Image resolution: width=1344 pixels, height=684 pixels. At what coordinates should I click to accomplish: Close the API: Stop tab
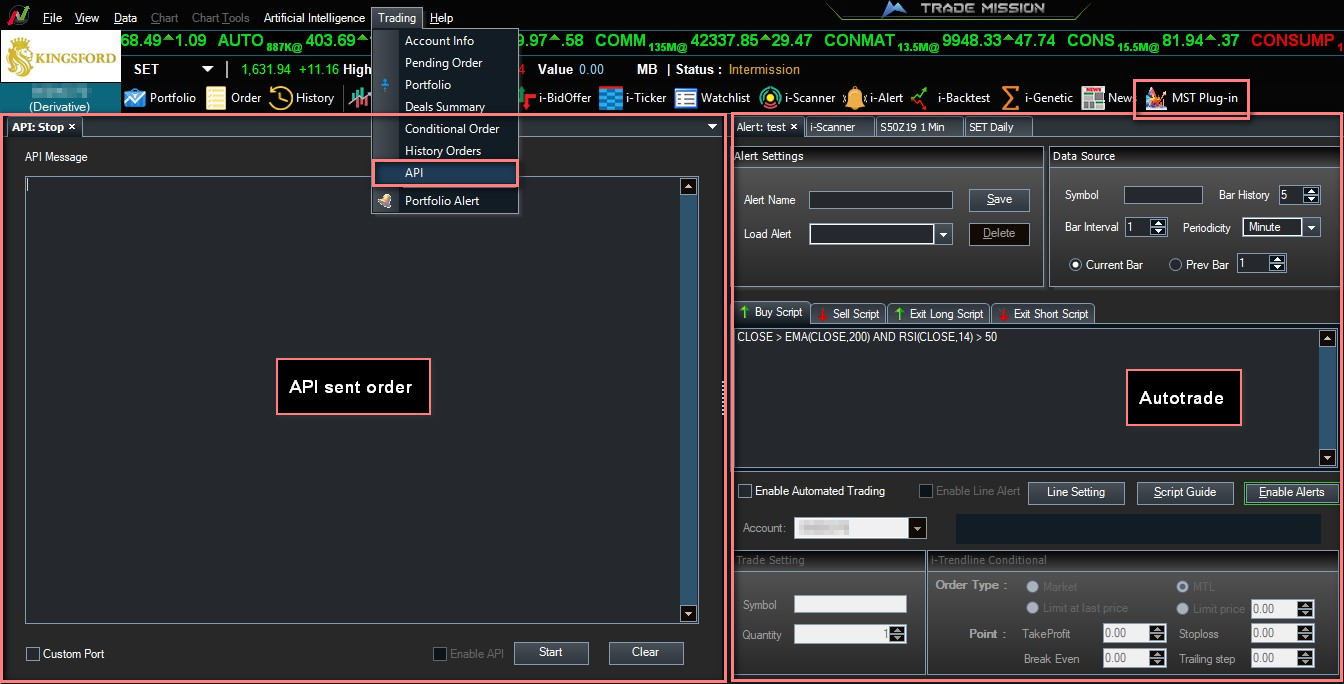[72, 127]
